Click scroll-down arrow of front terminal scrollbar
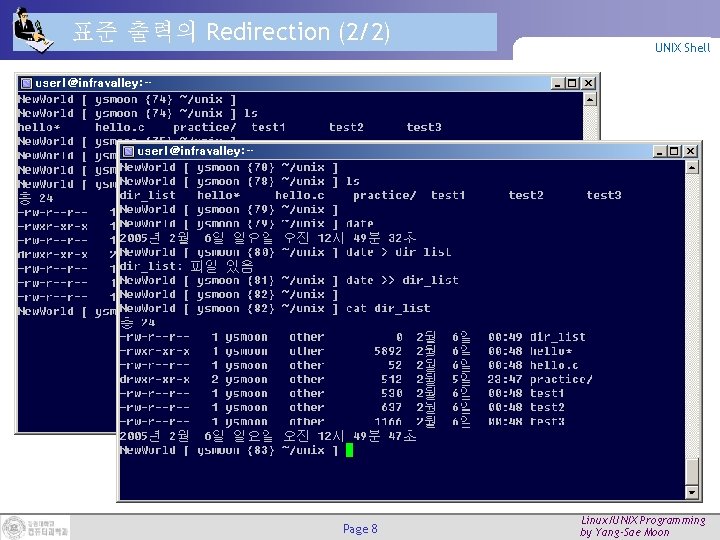 pos(692,492)
